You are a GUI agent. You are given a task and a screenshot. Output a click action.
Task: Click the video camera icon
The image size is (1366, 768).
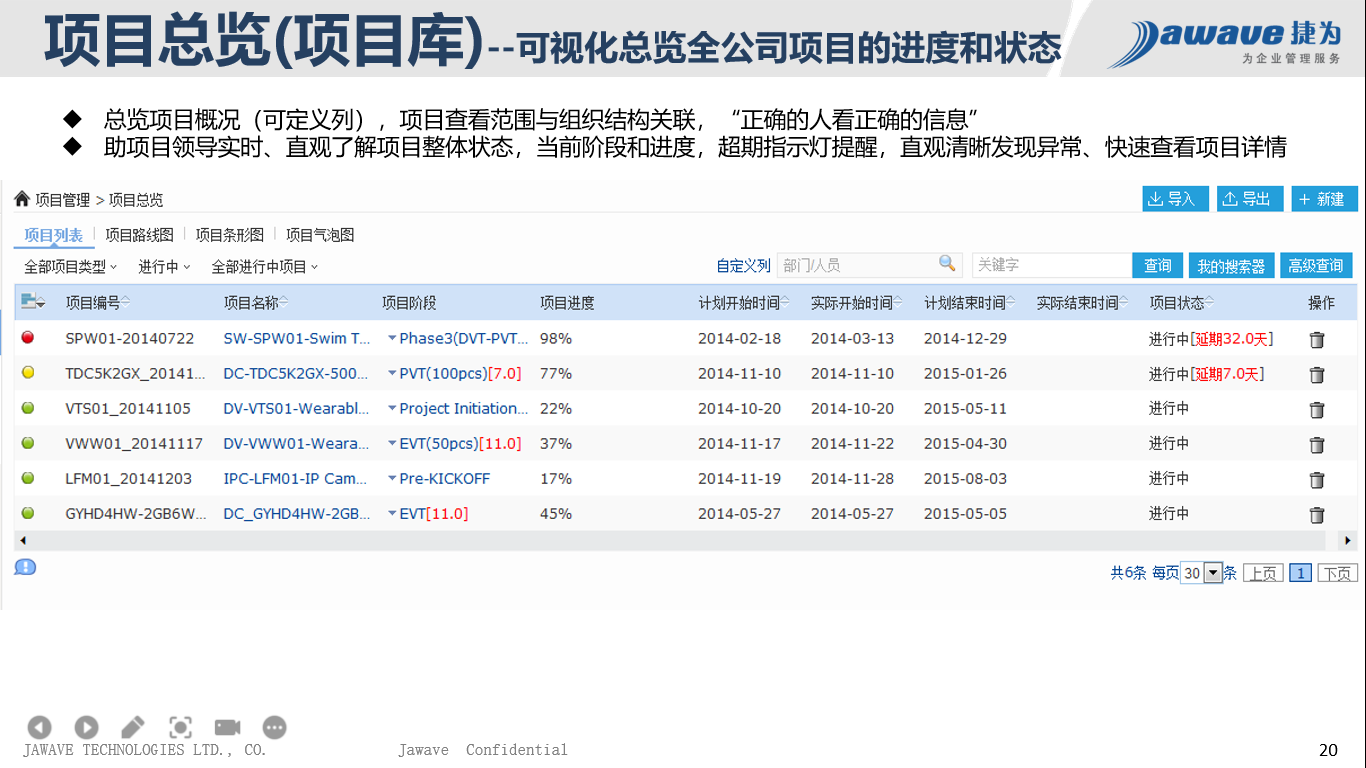click(x=227, y=727)
